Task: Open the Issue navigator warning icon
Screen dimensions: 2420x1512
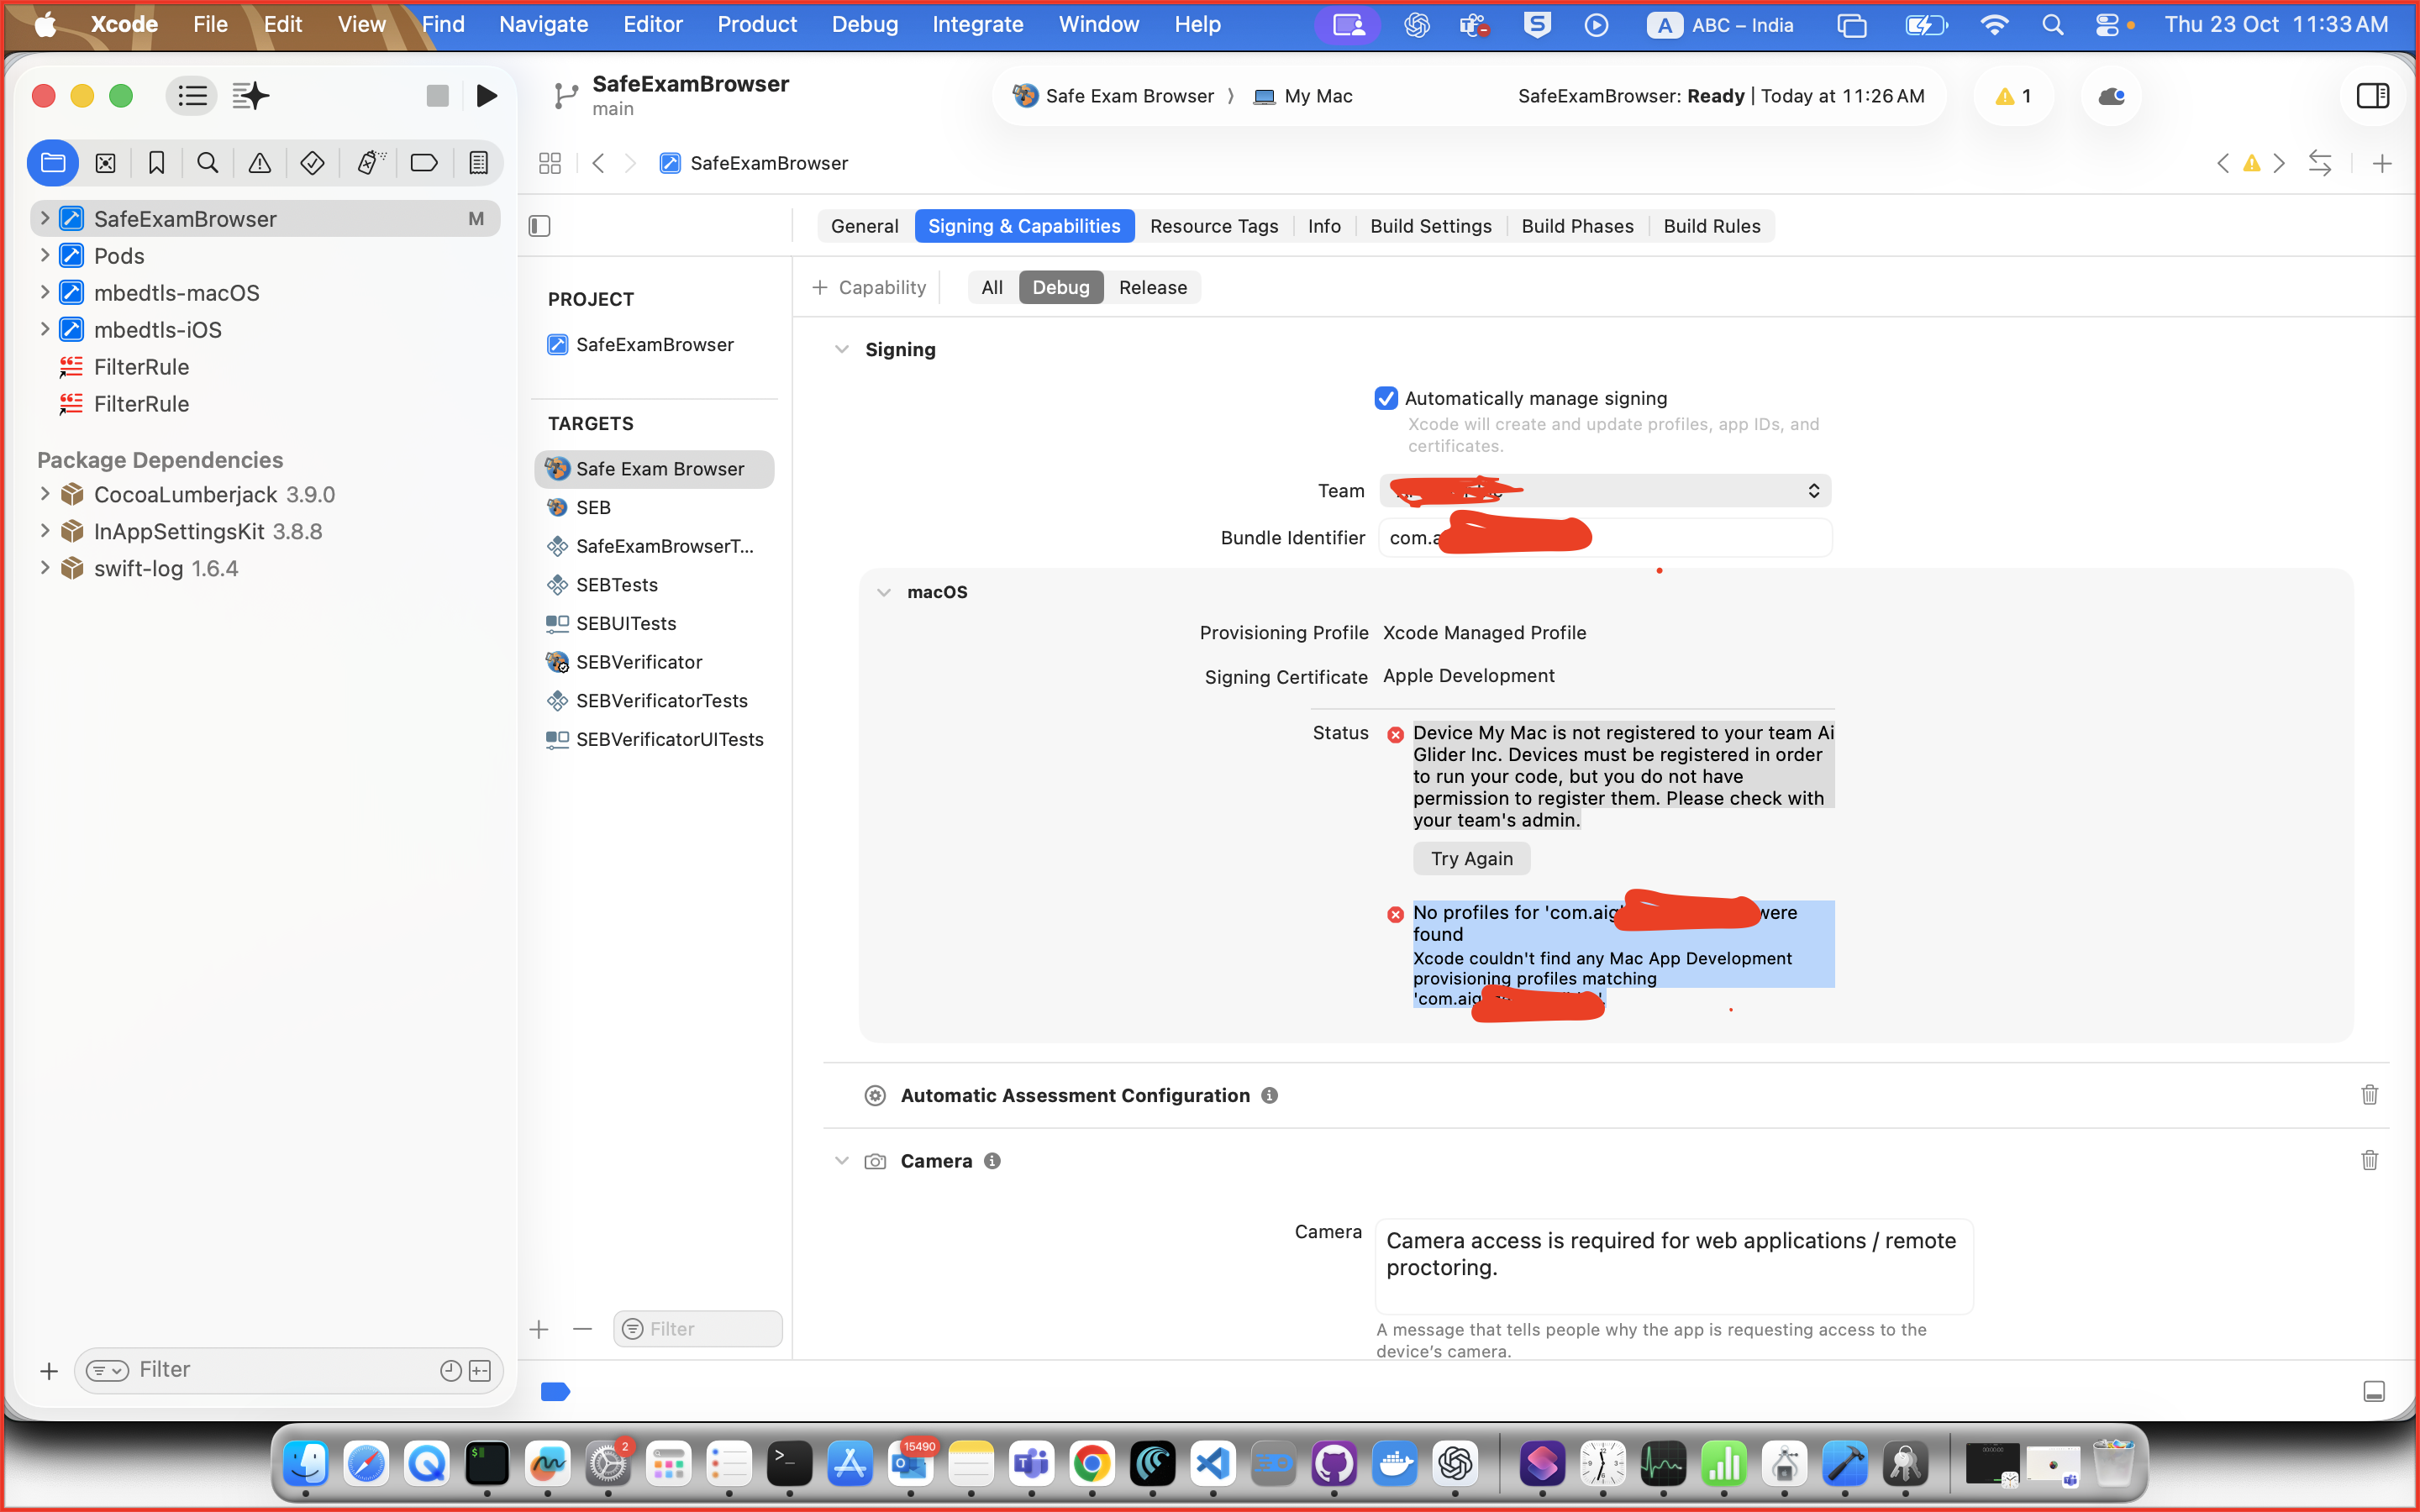Action: [259, 163]
